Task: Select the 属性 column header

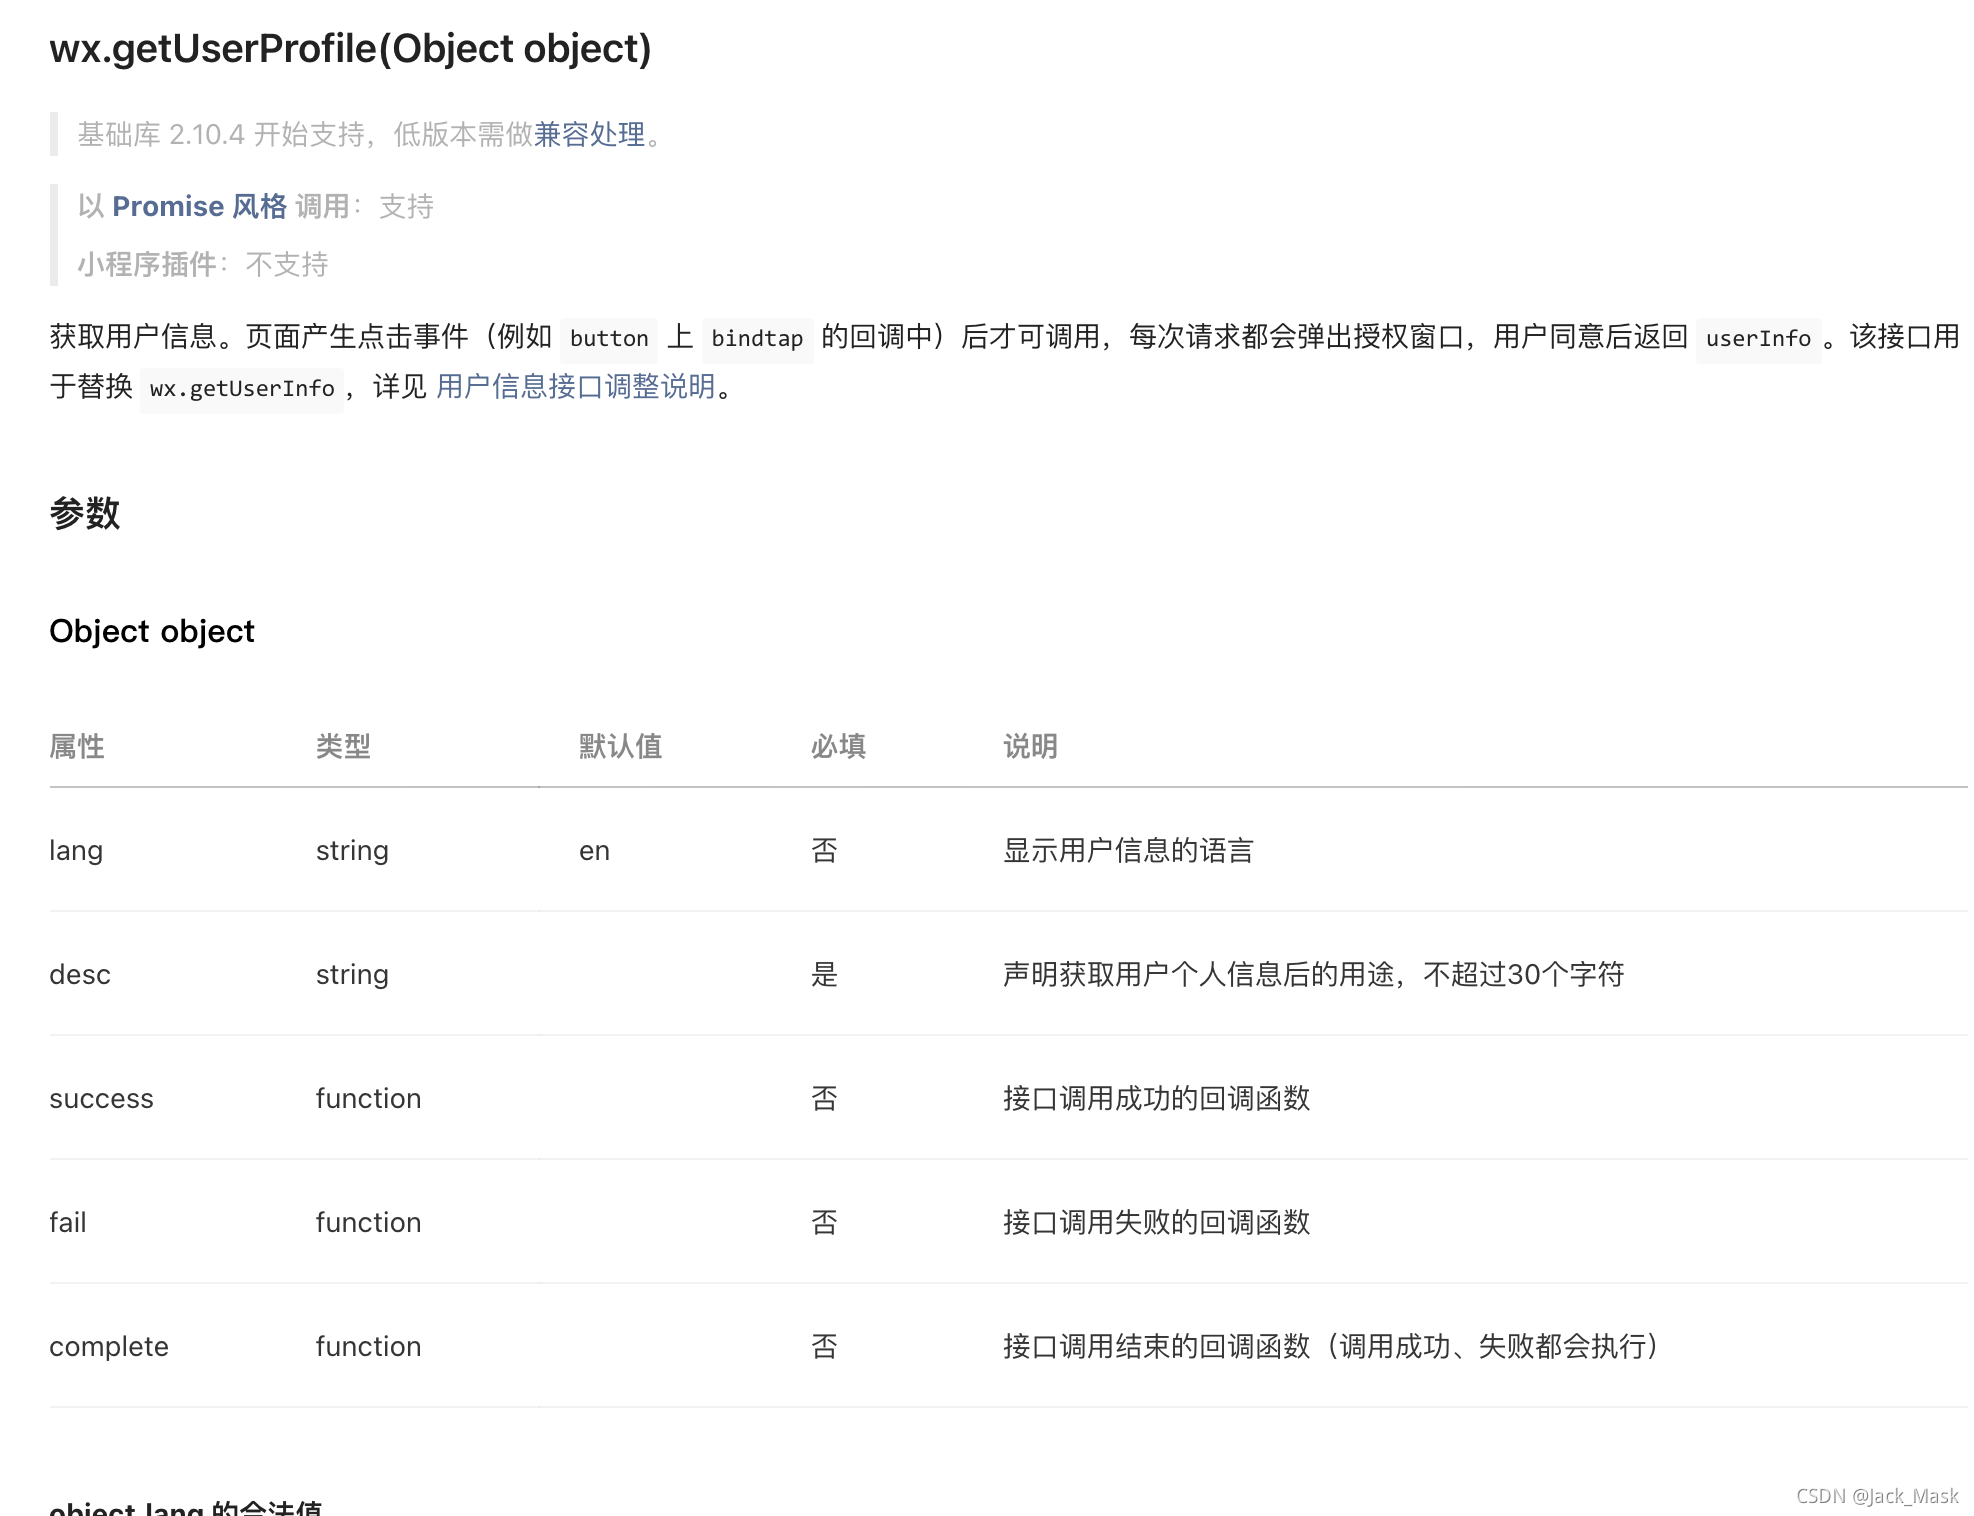Action: click(x=77, y=746)
